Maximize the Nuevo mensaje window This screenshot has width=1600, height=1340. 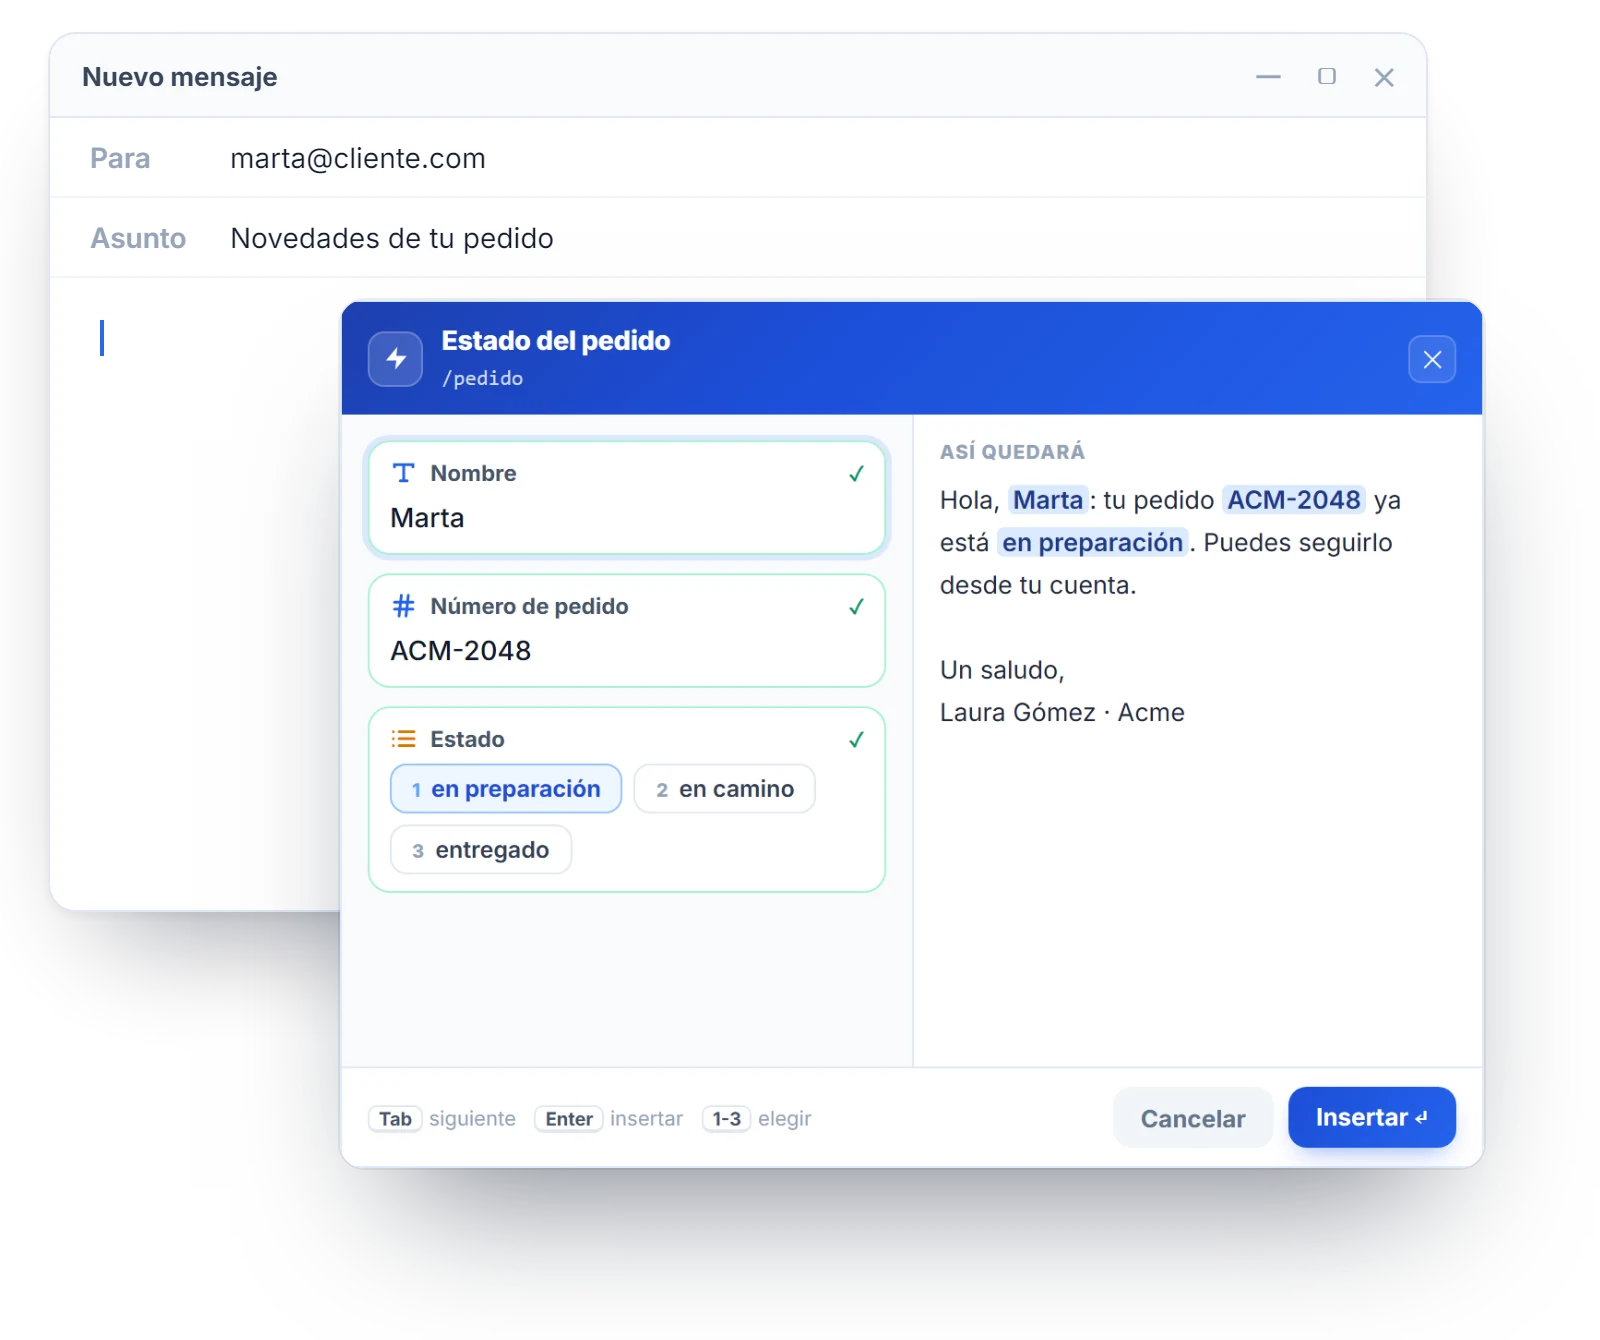tap(1327, 77)
